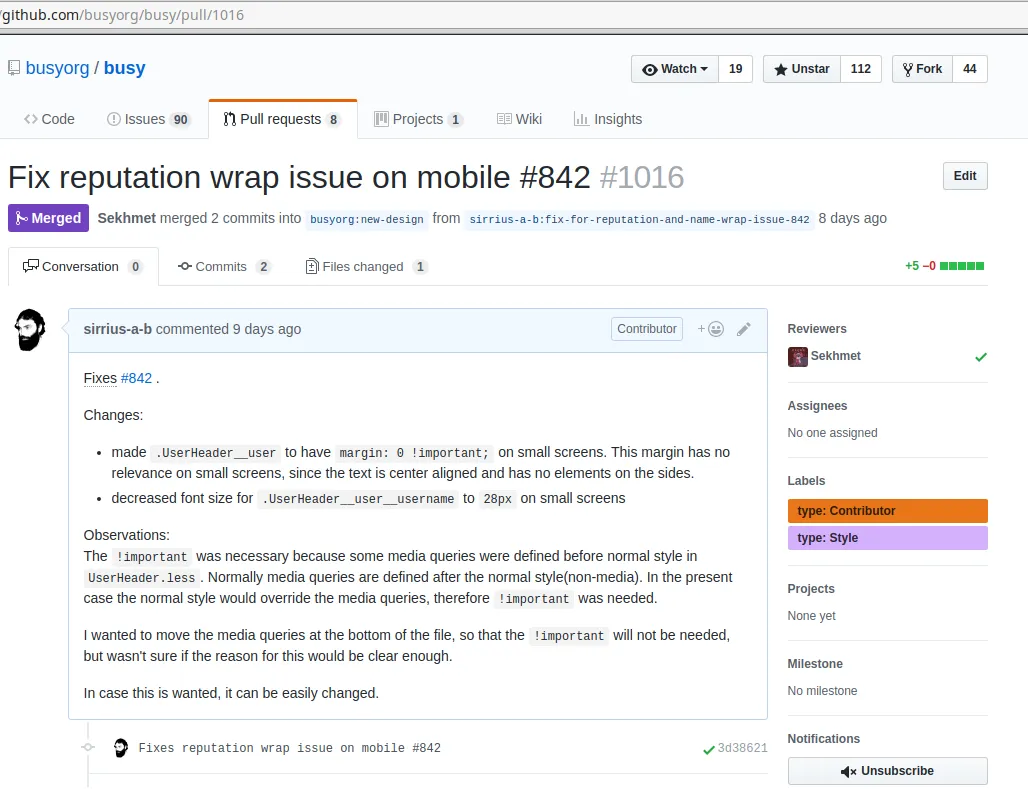View the 112 stargazers count

[x=860, y=69]
